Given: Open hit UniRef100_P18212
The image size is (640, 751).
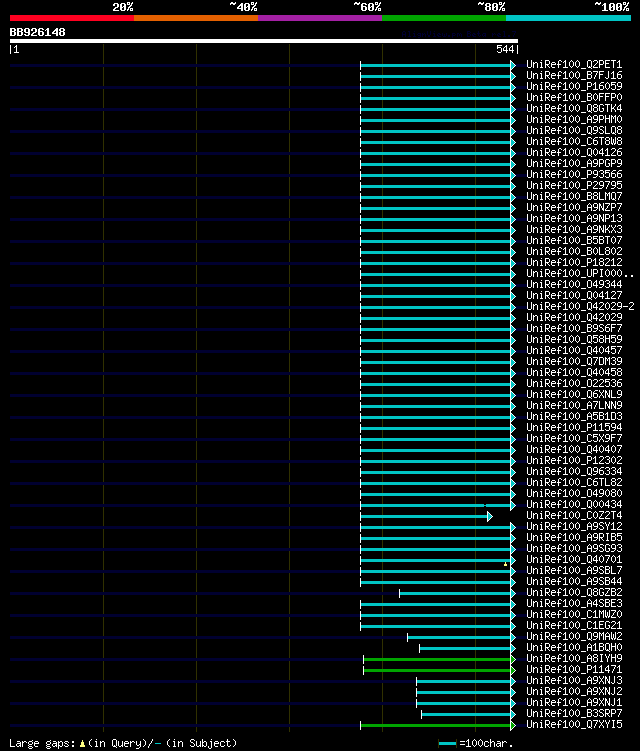Looking at the screenshot, I should [x=574, y=262].
